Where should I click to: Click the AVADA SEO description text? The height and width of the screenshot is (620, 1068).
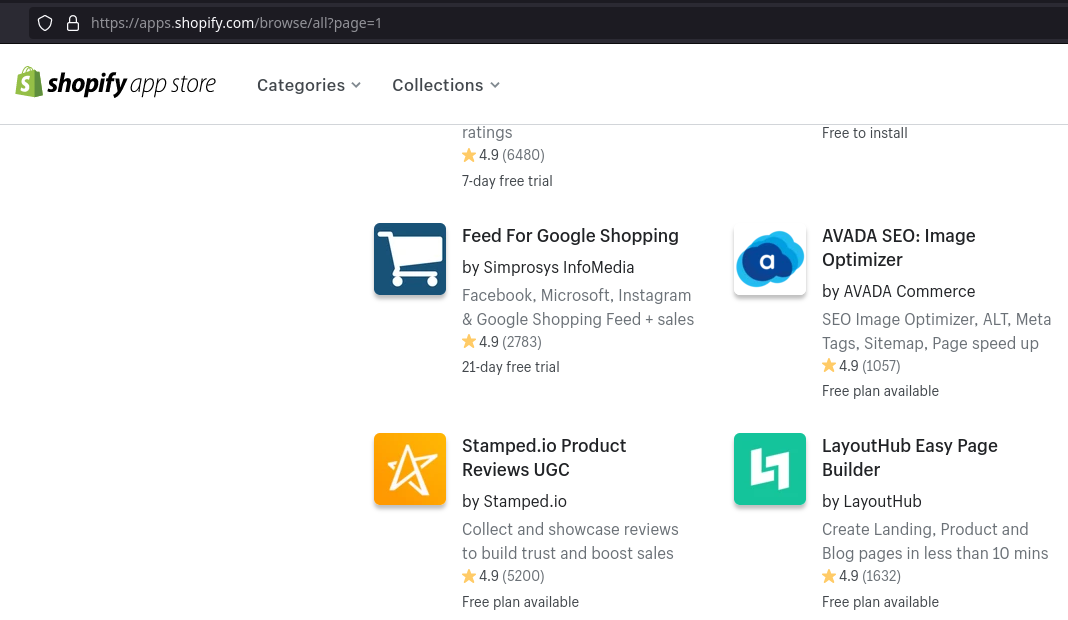tap(937, 332)
